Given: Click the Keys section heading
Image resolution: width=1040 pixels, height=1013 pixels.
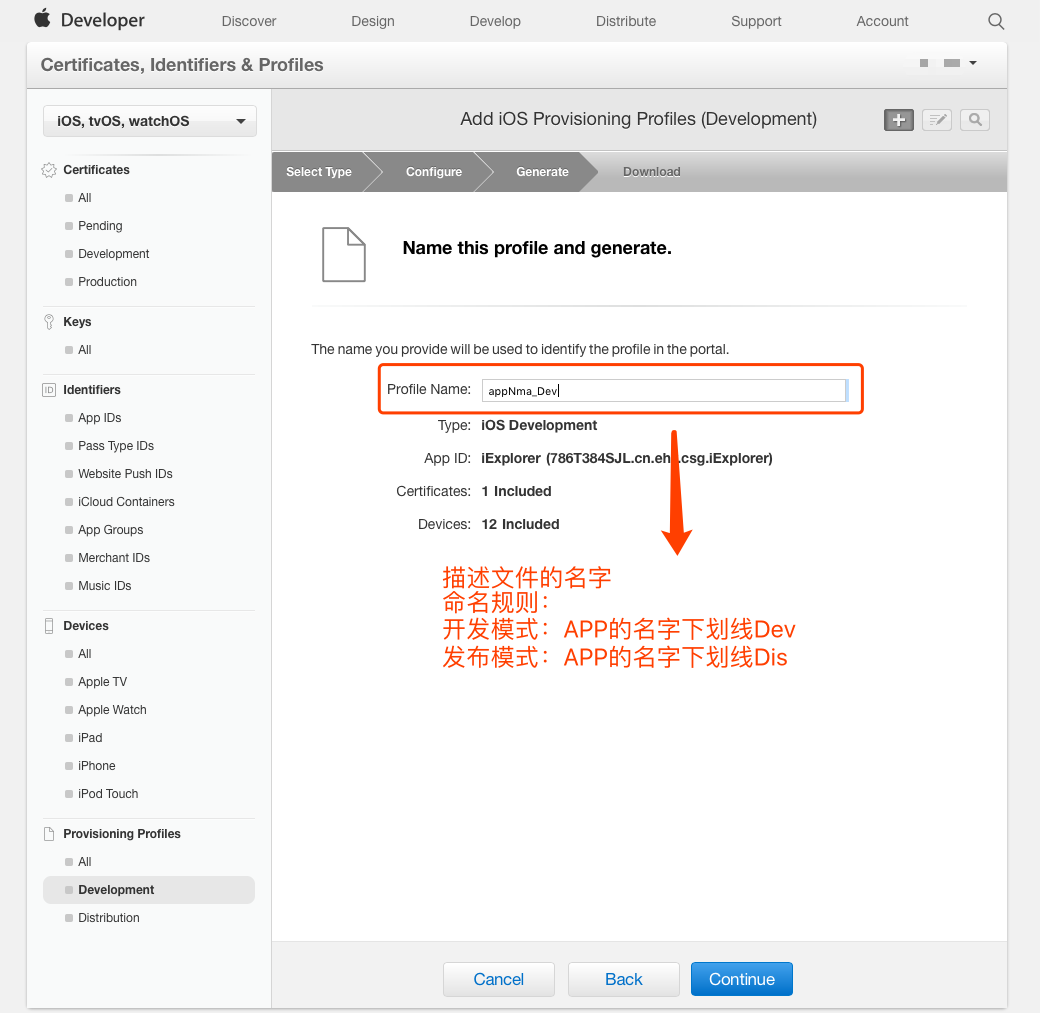Looking at the screenshot, I should tap(77, 322).
